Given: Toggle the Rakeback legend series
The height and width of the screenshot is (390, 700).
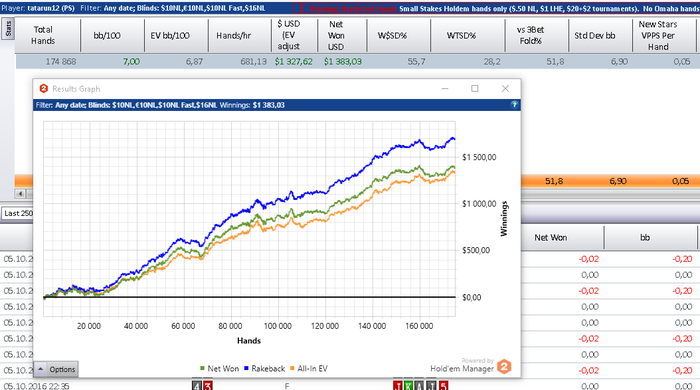Looking at the screenshot, I should tap(264, 369).
